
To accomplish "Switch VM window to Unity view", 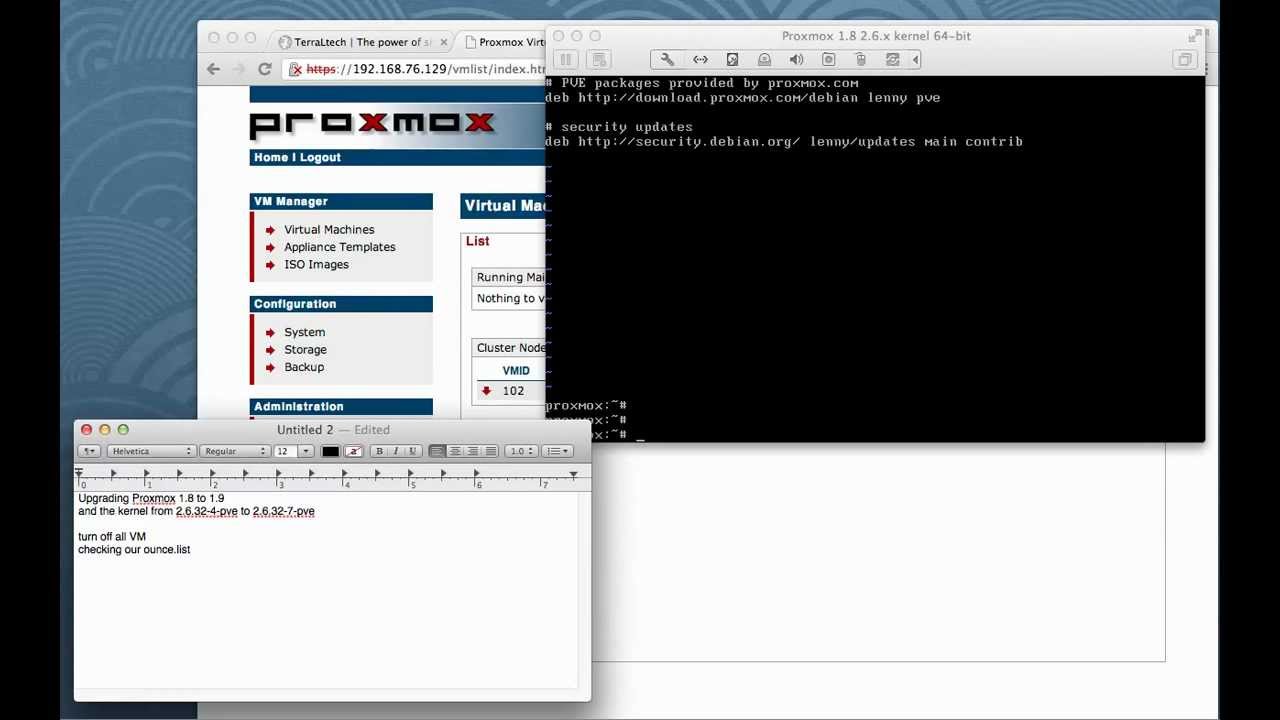I will coord(1185,60).
